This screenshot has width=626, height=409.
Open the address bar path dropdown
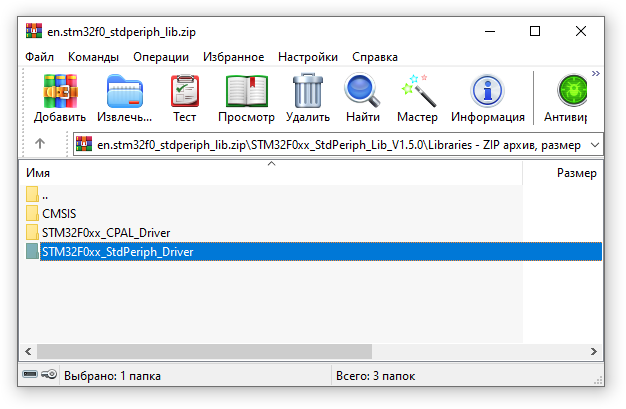[x=595, y=145]
